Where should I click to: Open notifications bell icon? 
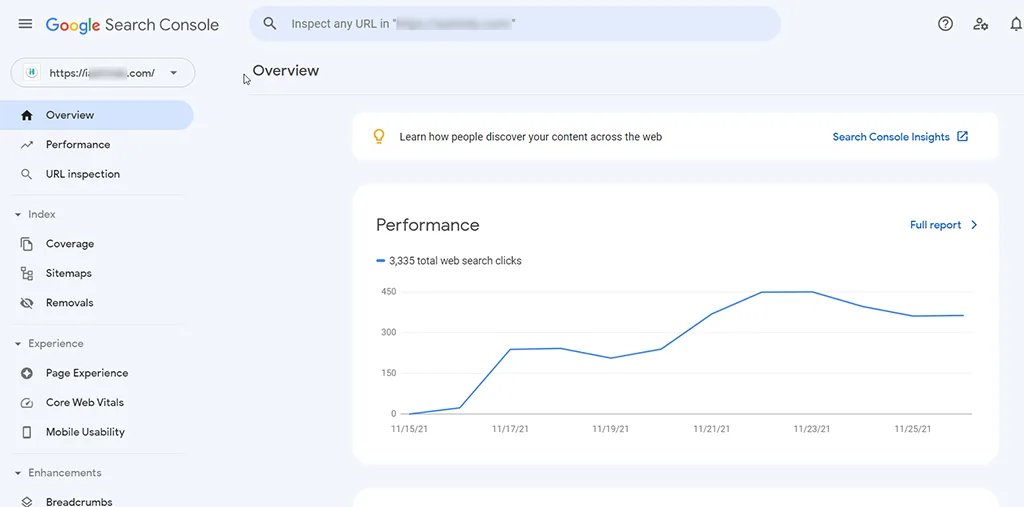[1016, 24]
